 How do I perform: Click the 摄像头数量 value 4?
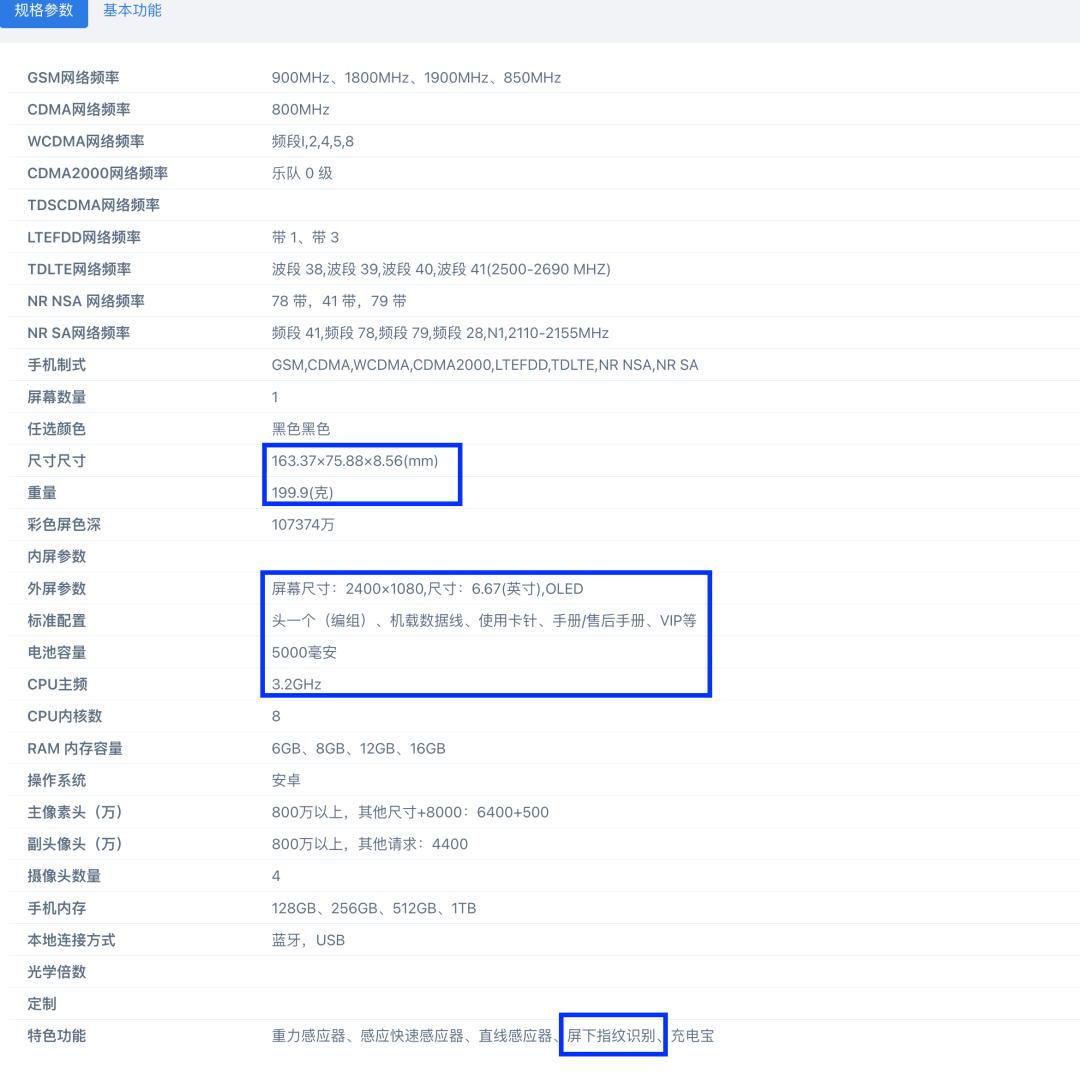click(275, 876)
